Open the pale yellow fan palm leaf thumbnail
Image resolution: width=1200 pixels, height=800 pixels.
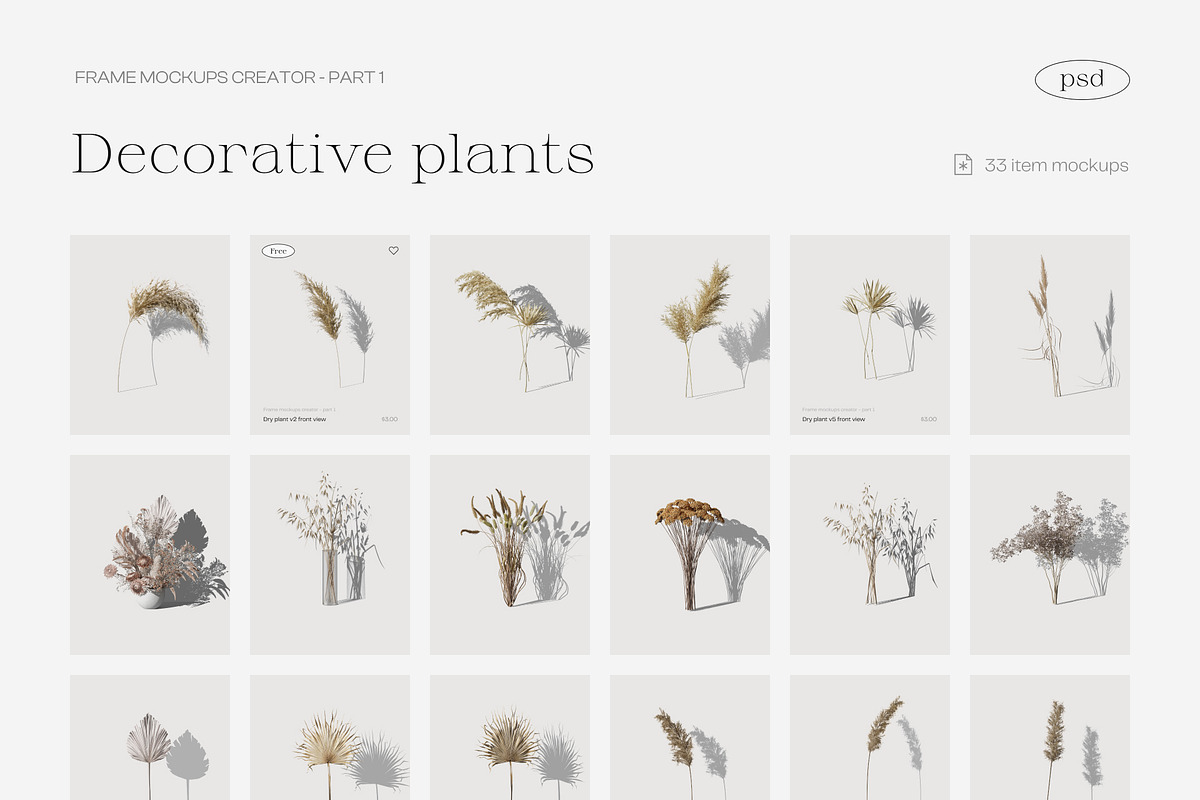pos(330,738)
